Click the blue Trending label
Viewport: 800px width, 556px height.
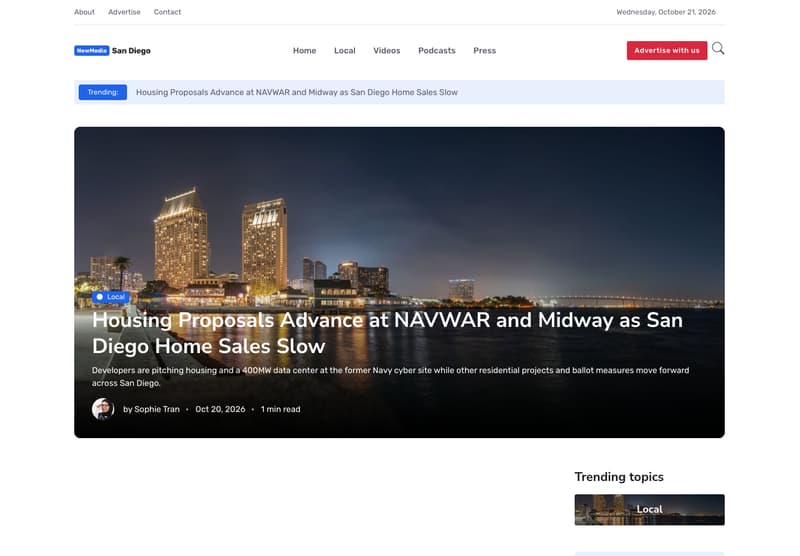coord(103,92)
